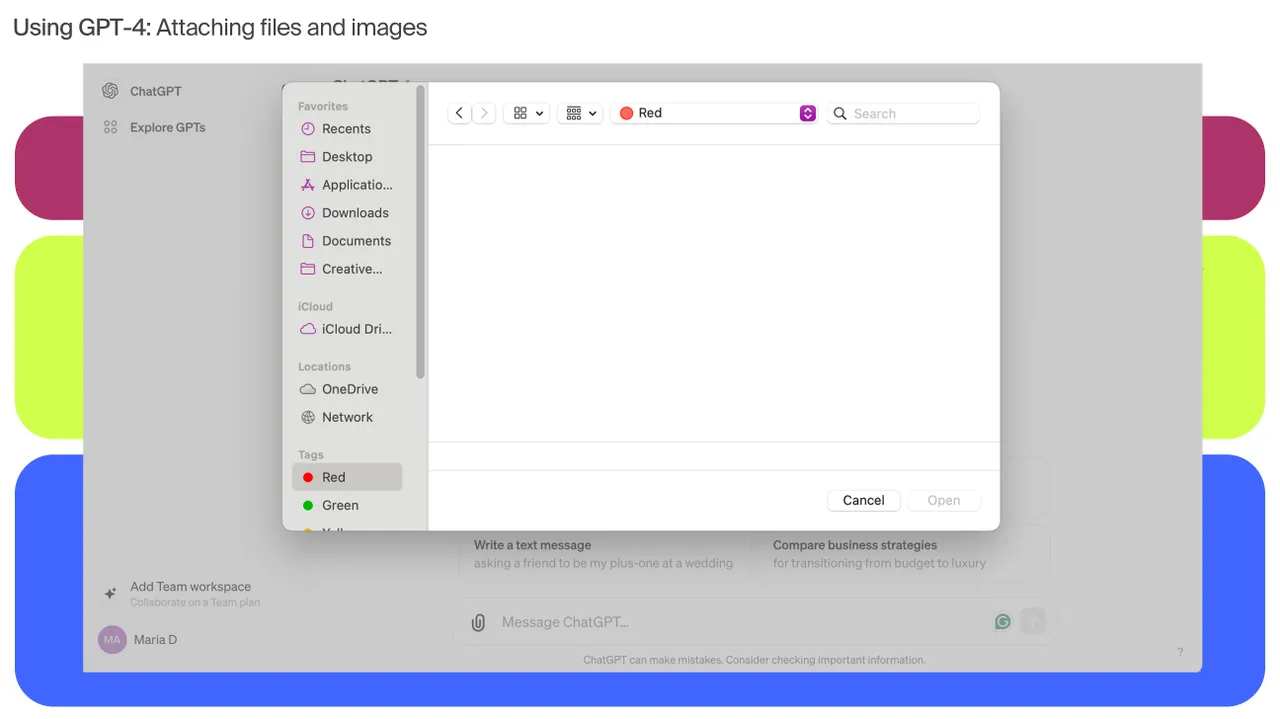1280x719 pixels.
Task: Click the sidebar vertical scrollbar
Action: [420, 232]
